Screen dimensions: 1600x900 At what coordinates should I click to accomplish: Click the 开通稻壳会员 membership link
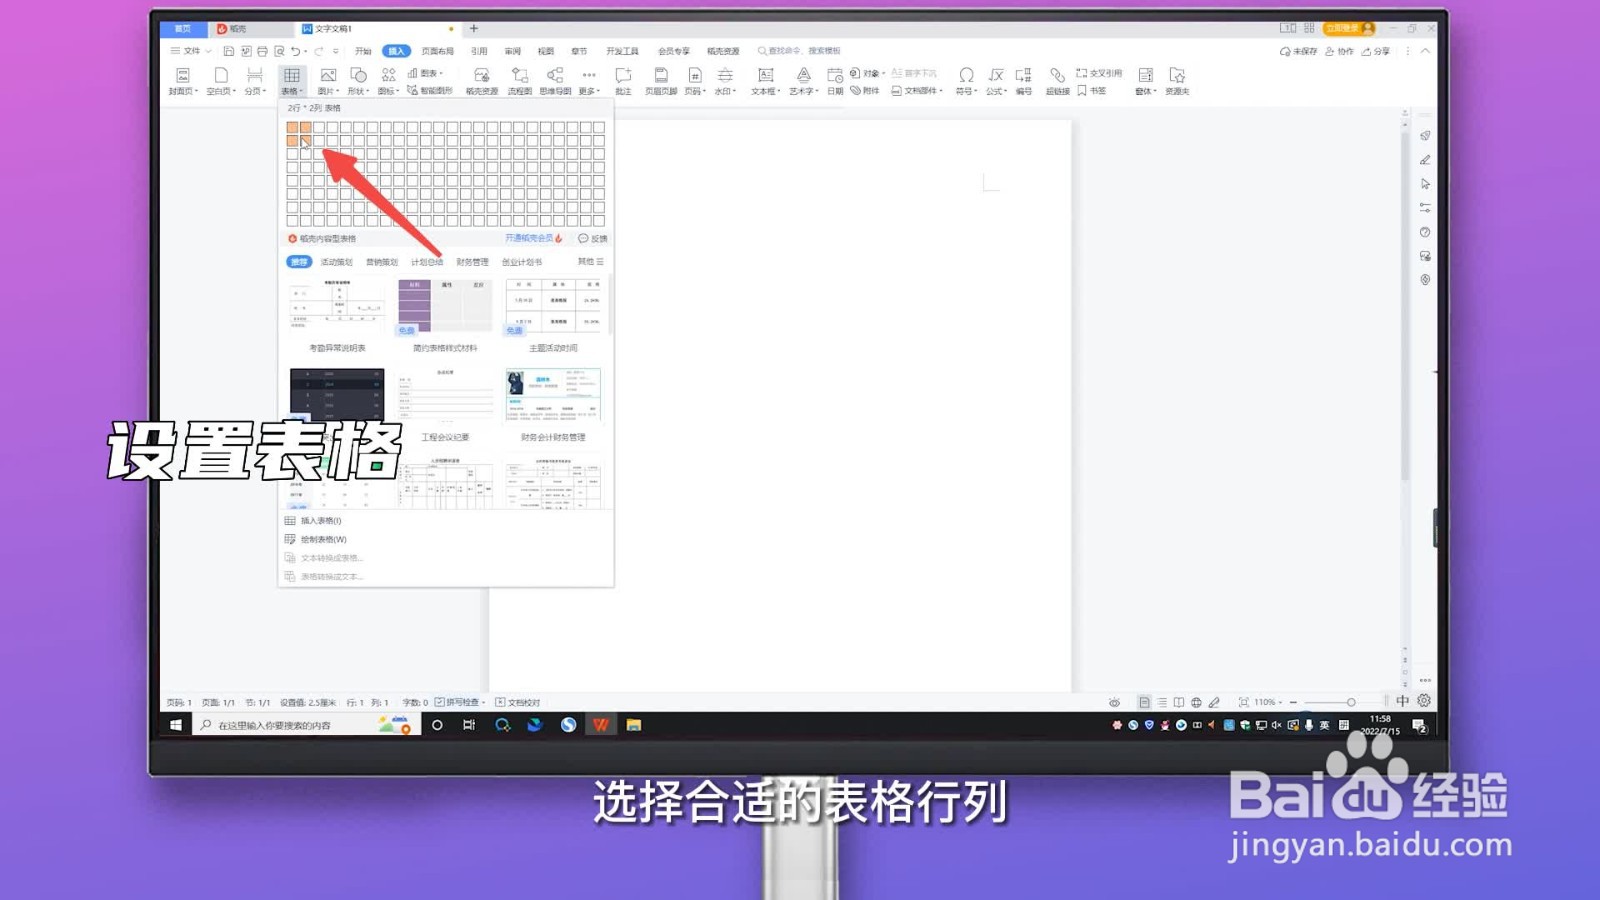tap(534, 238)
